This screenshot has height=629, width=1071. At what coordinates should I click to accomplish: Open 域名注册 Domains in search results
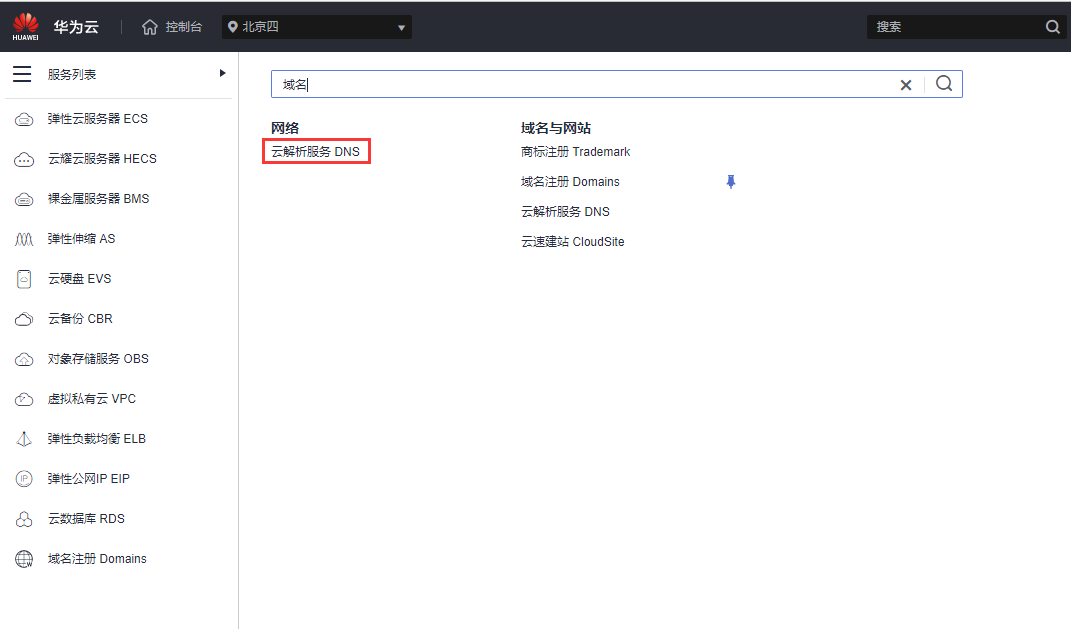[x=570, y=182]
